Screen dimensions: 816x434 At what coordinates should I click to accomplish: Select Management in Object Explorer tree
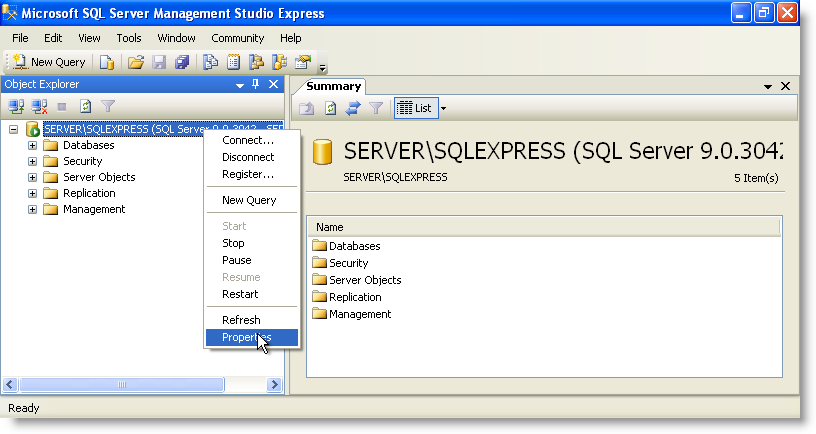pyautogui.click(x=94, y=210)
